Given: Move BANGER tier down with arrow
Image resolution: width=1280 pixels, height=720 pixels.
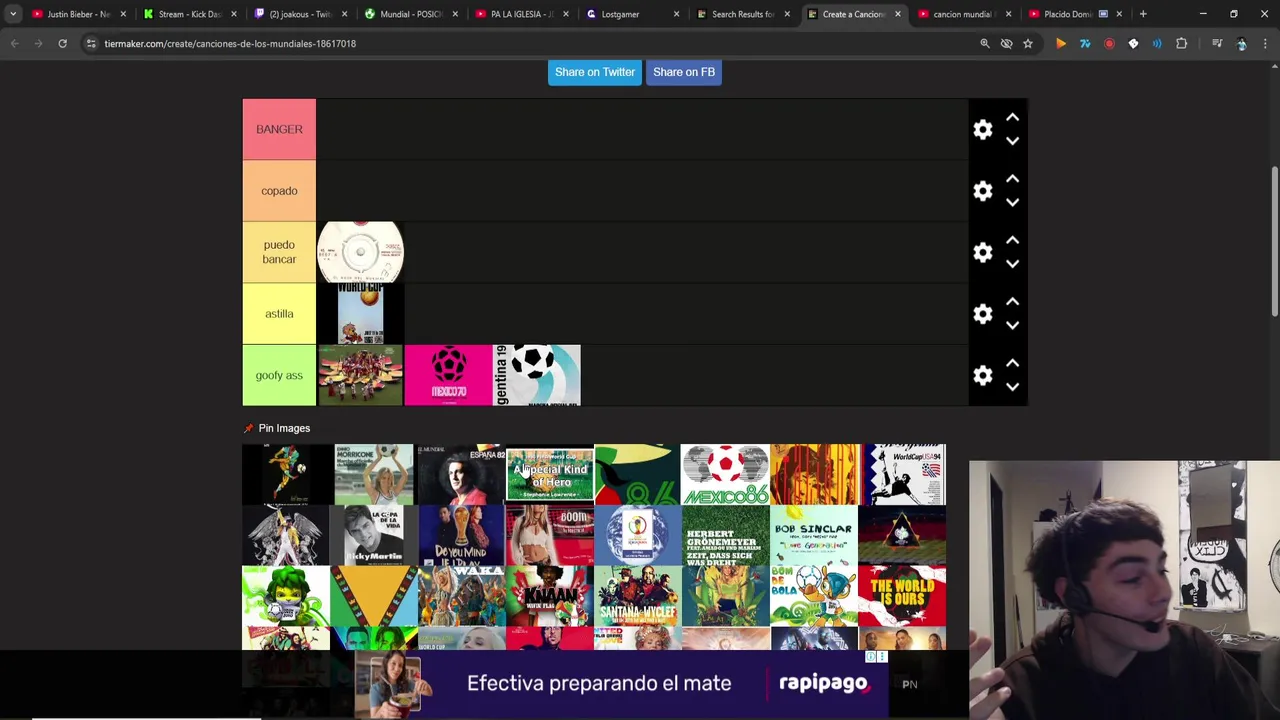Looking at the screenshot, I should tap(1012, 141).
